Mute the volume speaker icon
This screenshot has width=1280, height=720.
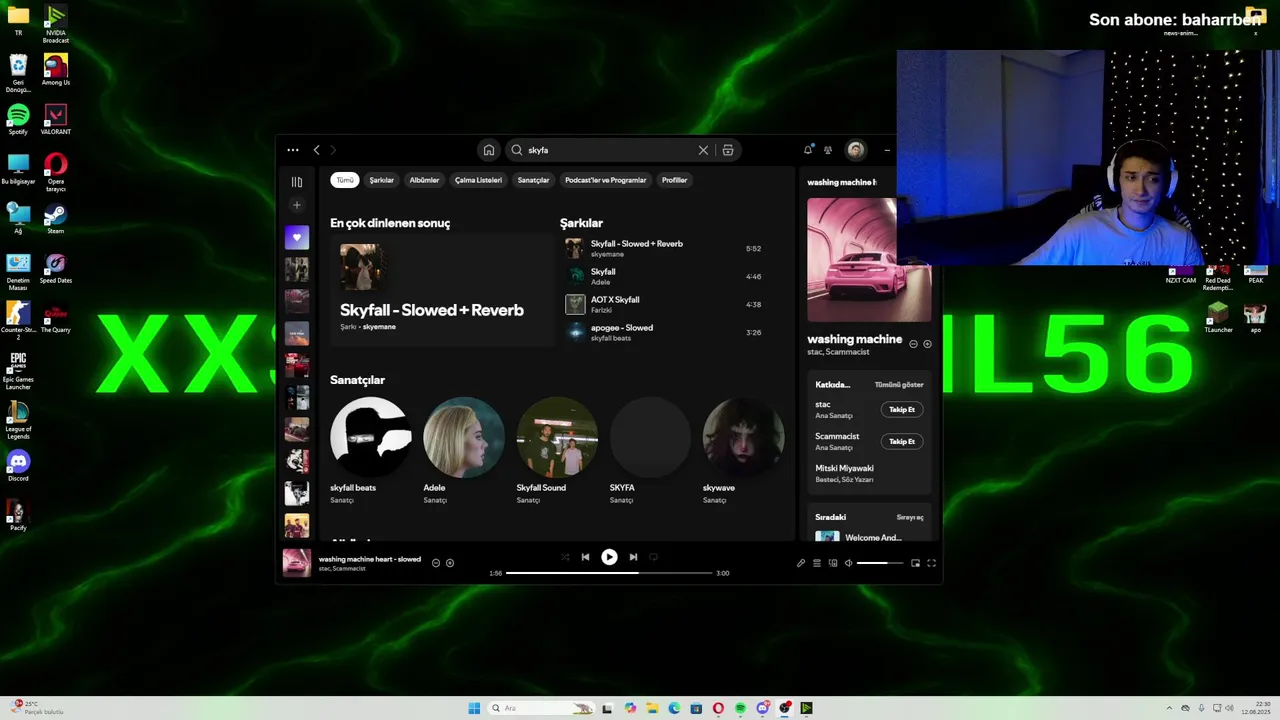(848, 563)
